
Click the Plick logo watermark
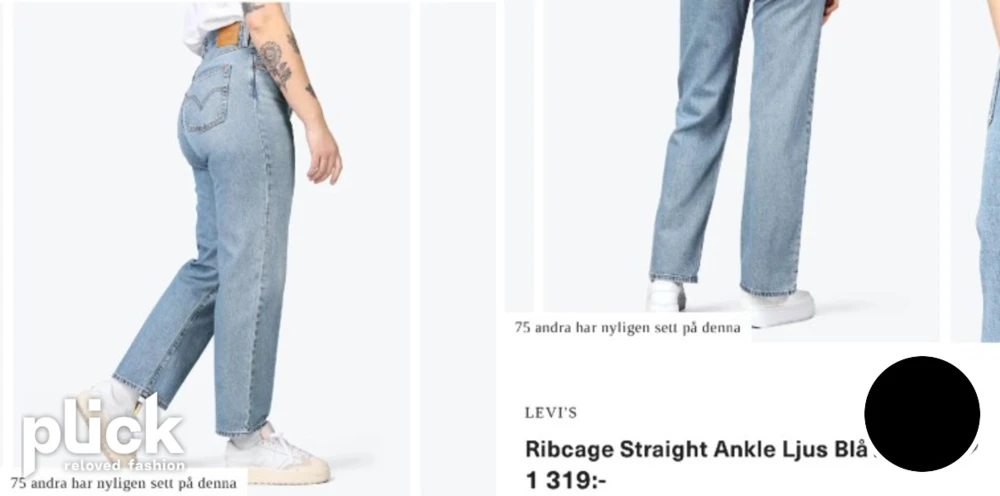(x=103, y=433)
